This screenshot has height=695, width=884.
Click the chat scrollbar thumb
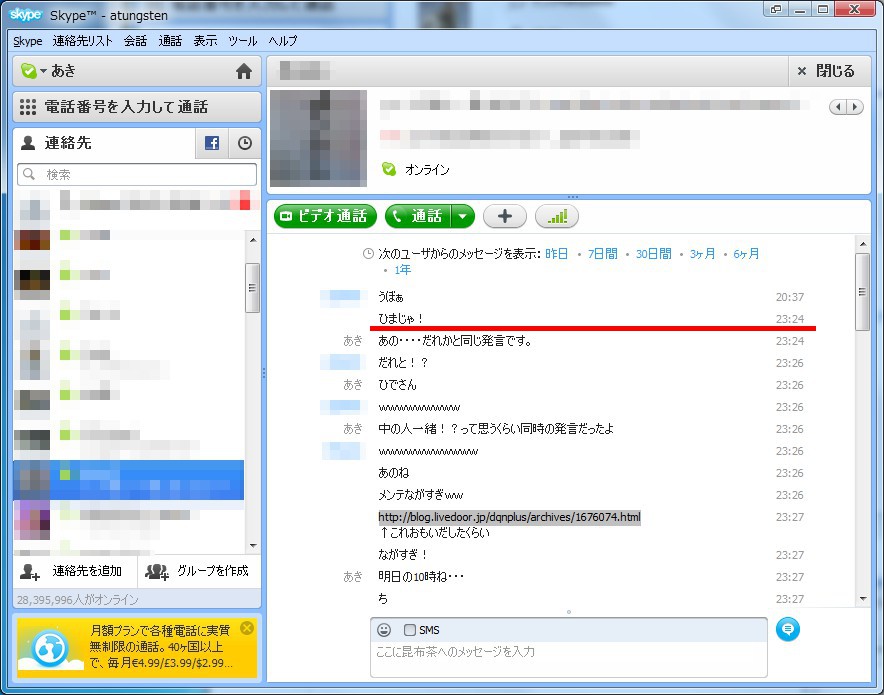pyautogui.click(x=862, y=291)
